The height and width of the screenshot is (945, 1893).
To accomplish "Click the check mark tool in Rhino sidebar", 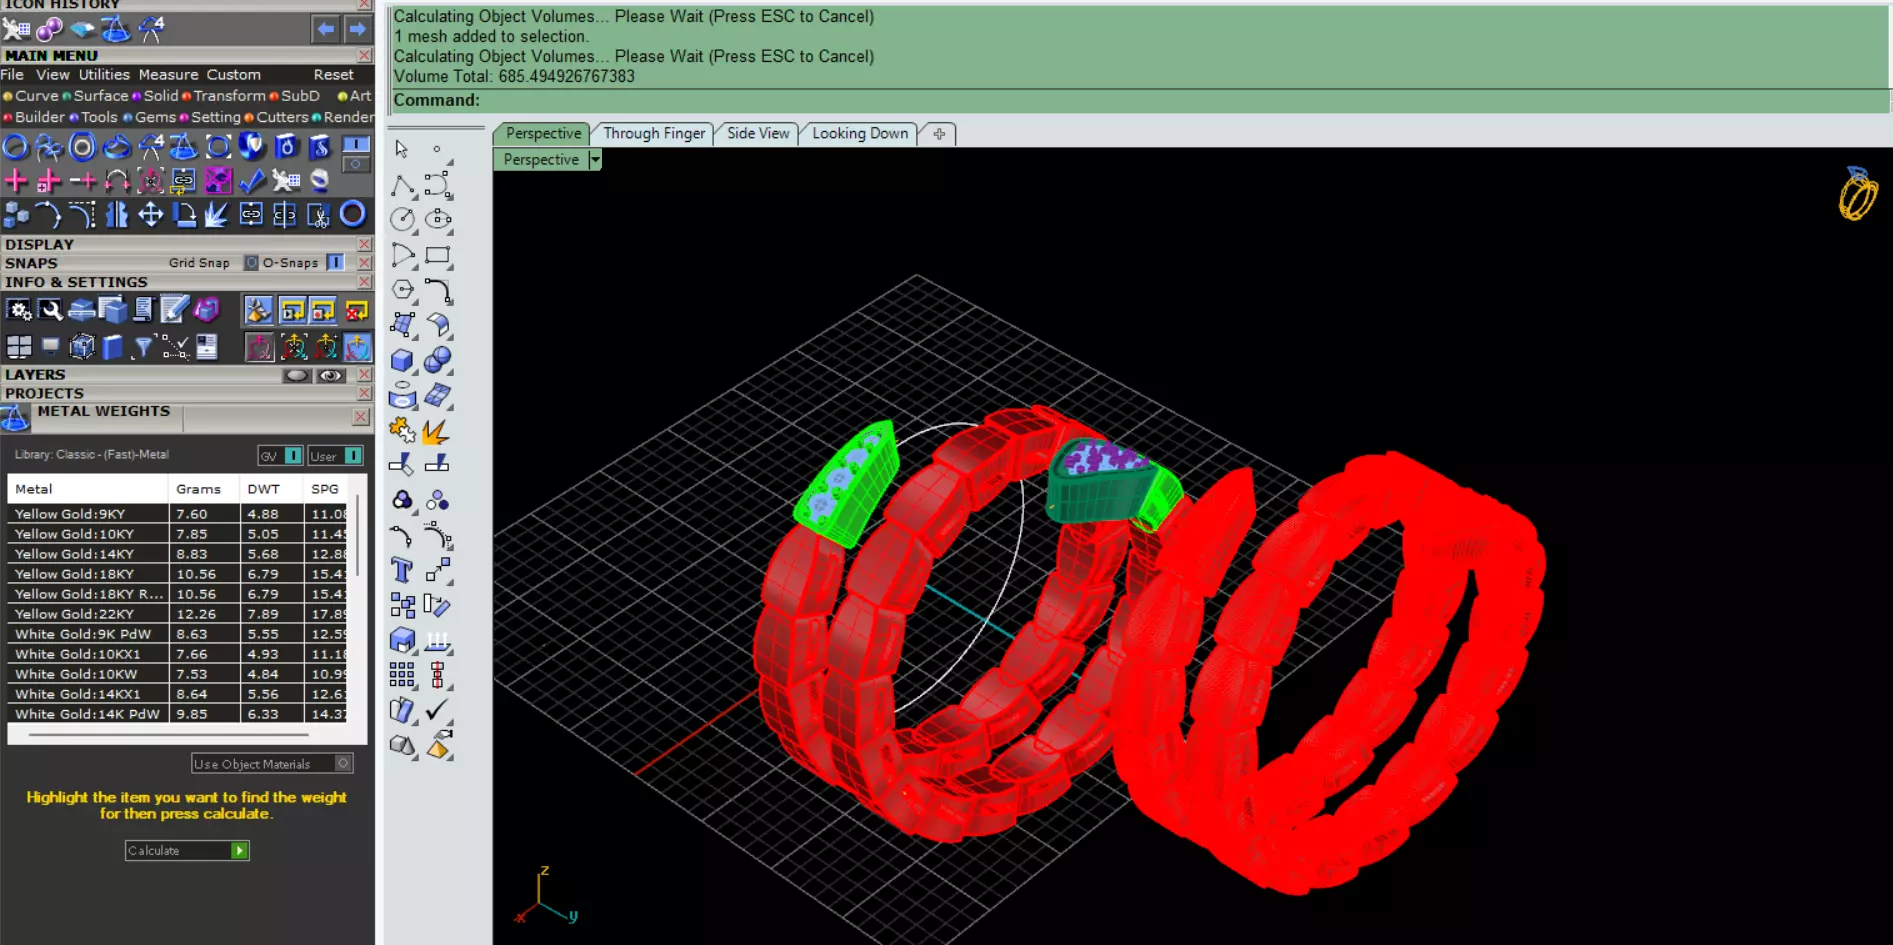I will coord(437,710).
